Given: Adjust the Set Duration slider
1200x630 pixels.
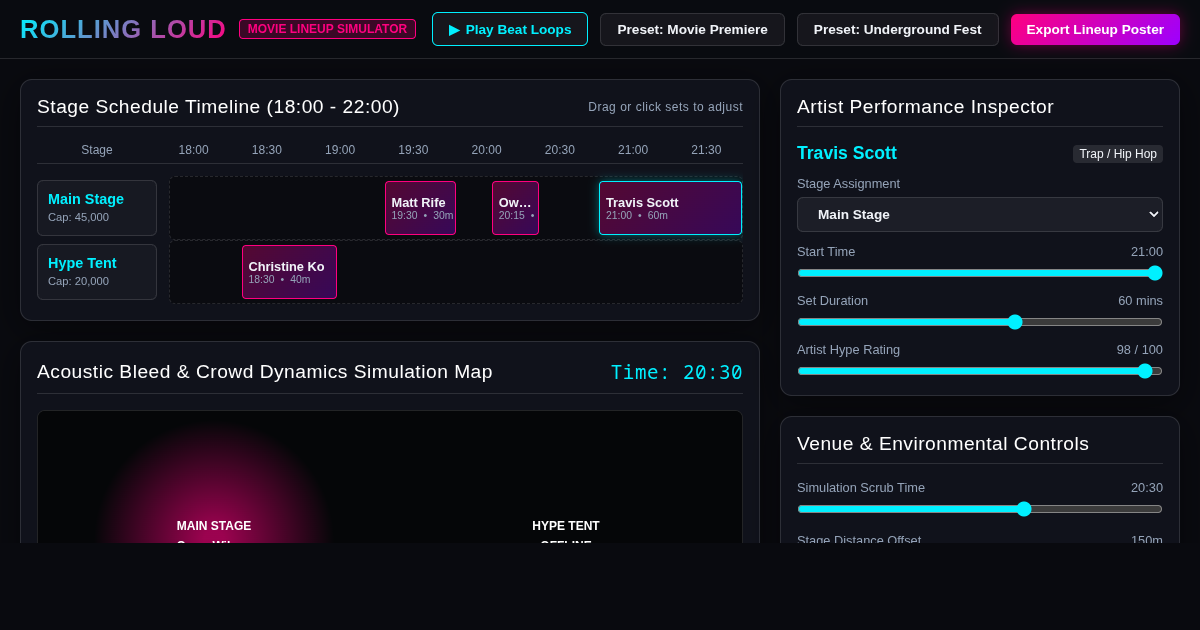Looking at the screenshot, I should click(x=980, y=322).
